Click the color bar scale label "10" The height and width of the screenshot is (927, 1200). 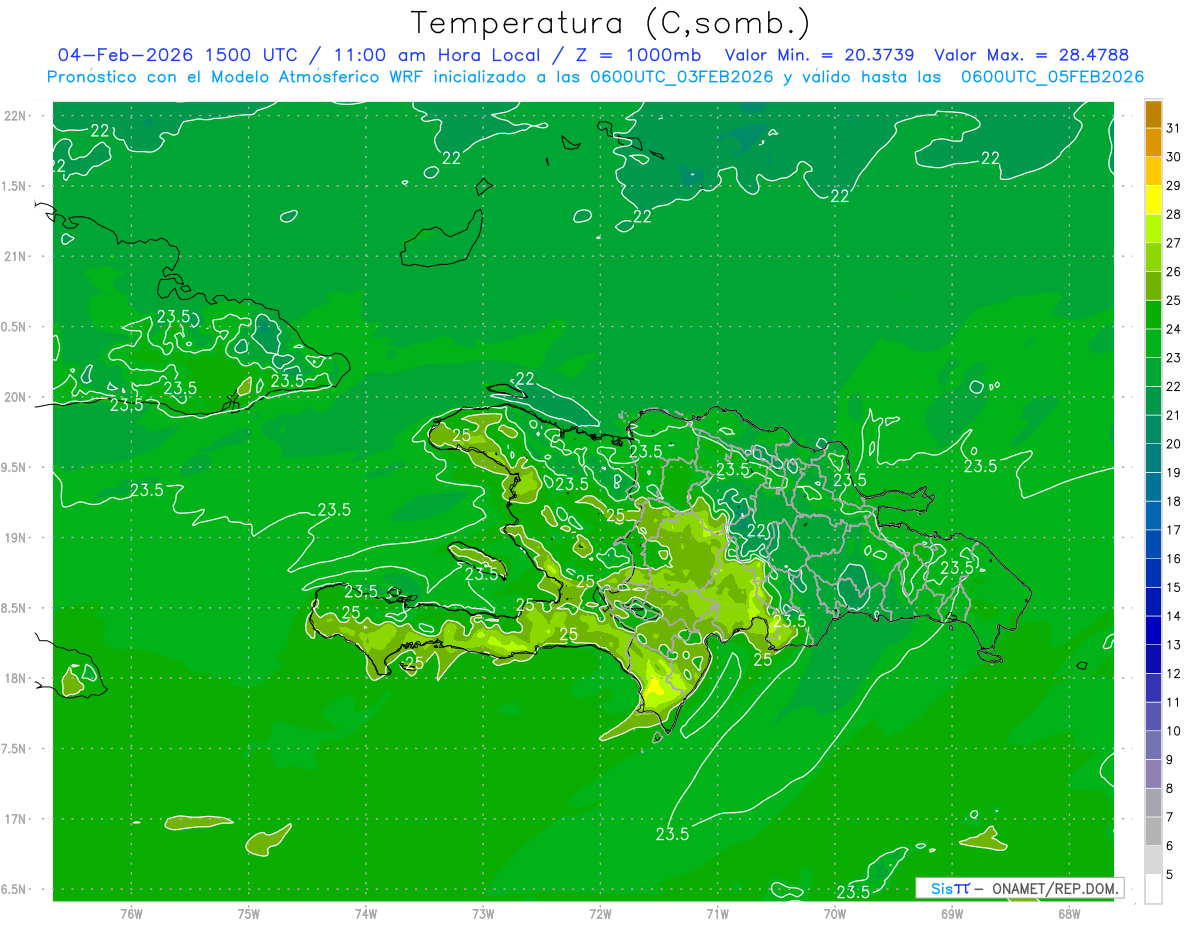click(1174, 731)
